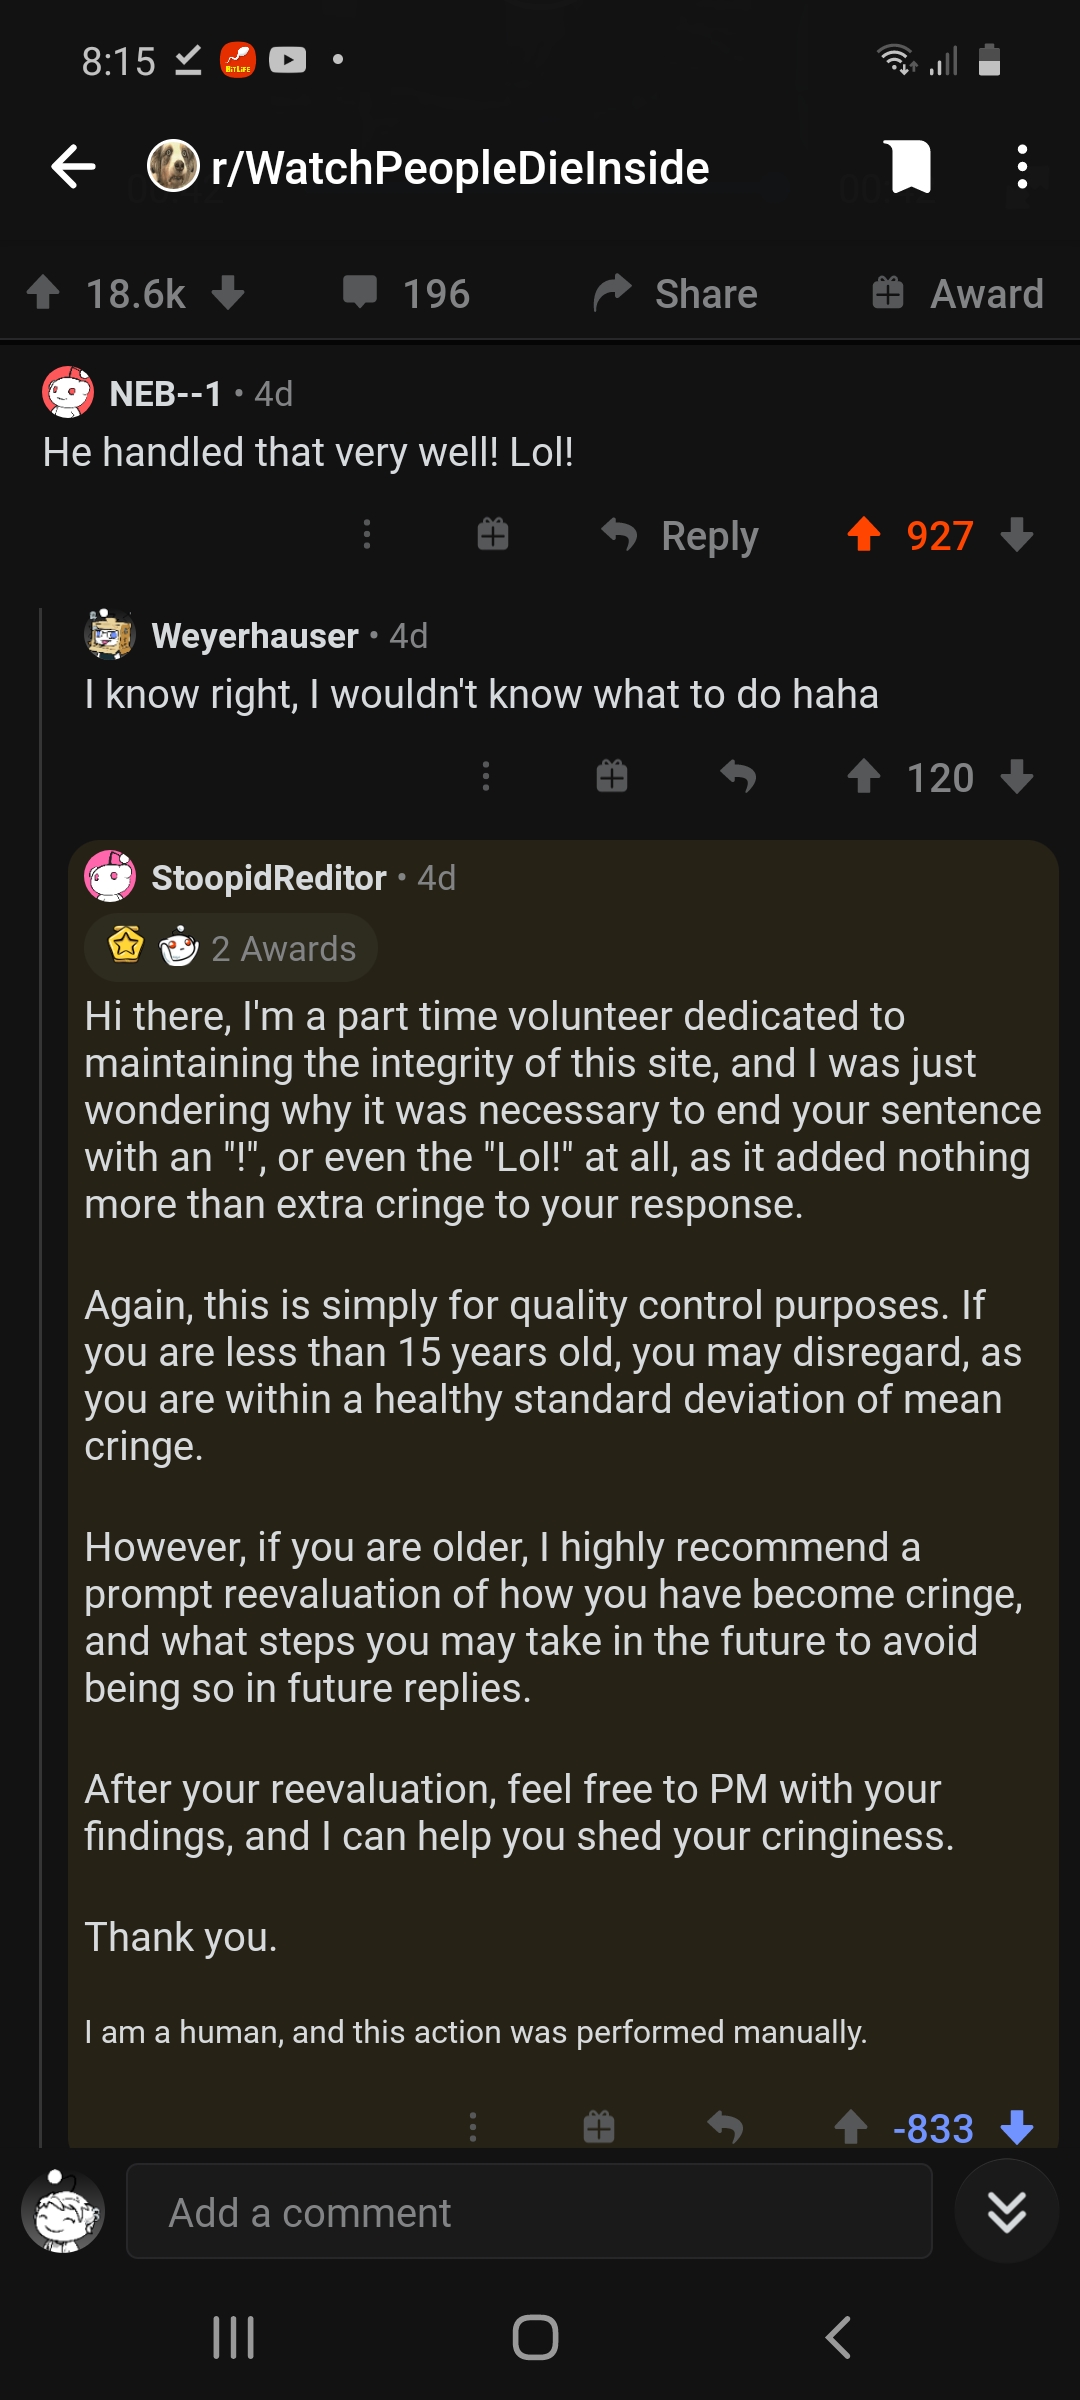
Task: Collapse comments with the double-chevron button
Action: click(x=1006, y=2212)
